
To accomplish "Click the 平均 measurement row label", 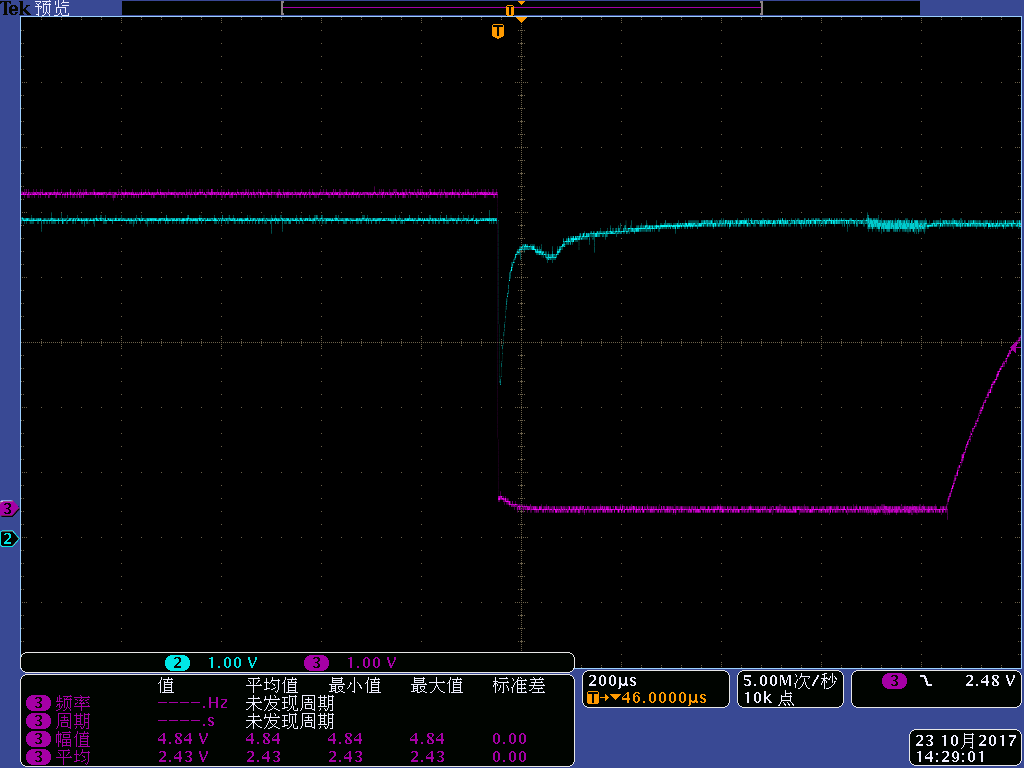I will pos(72,756).
